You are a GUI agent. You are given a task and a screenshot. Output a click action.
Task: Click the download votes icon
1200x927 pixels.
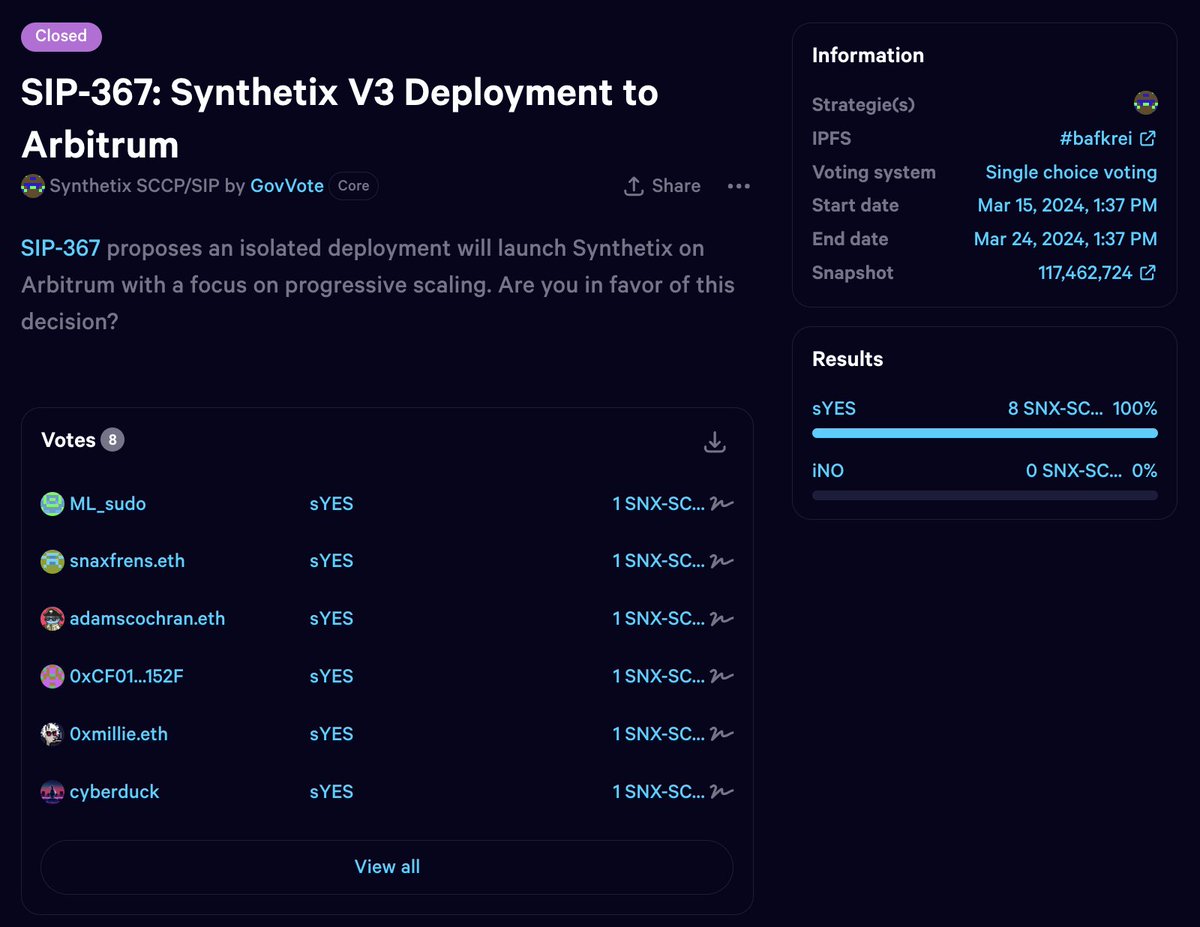tap(714, 442)
